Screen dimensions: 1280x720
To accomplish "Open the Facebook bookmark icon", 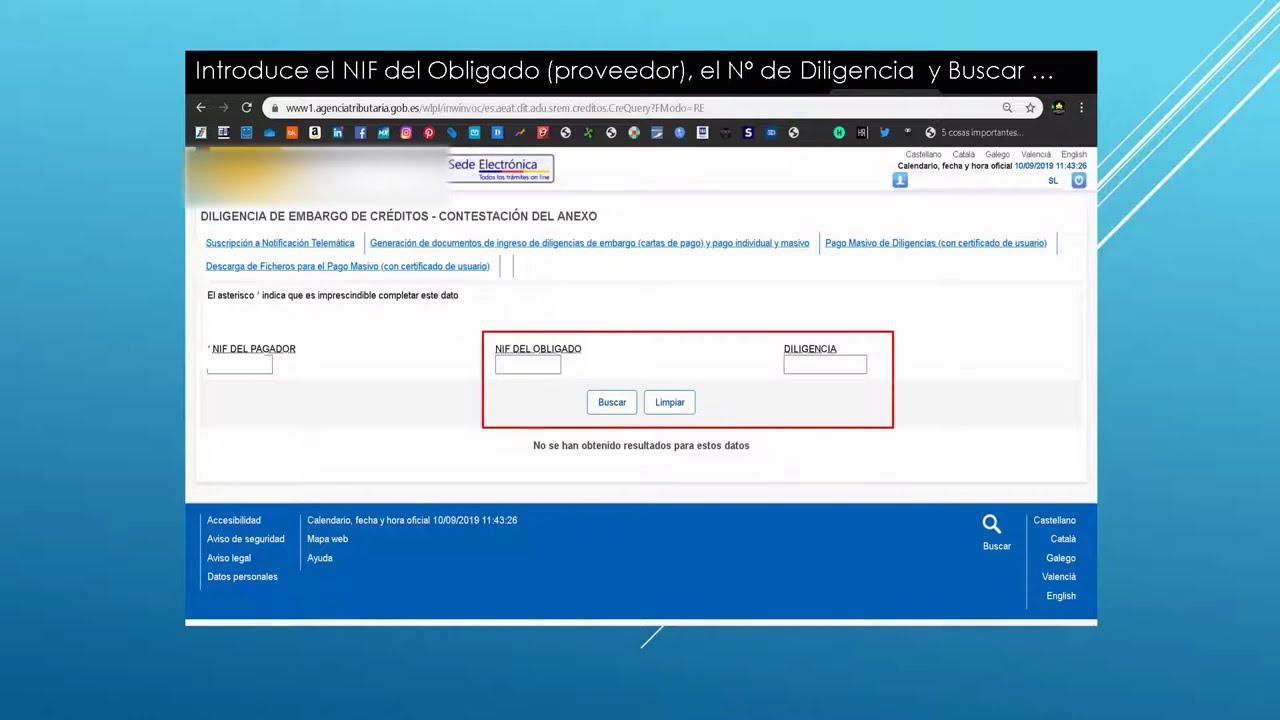I will pyautogui.click(x=360, y=132).
